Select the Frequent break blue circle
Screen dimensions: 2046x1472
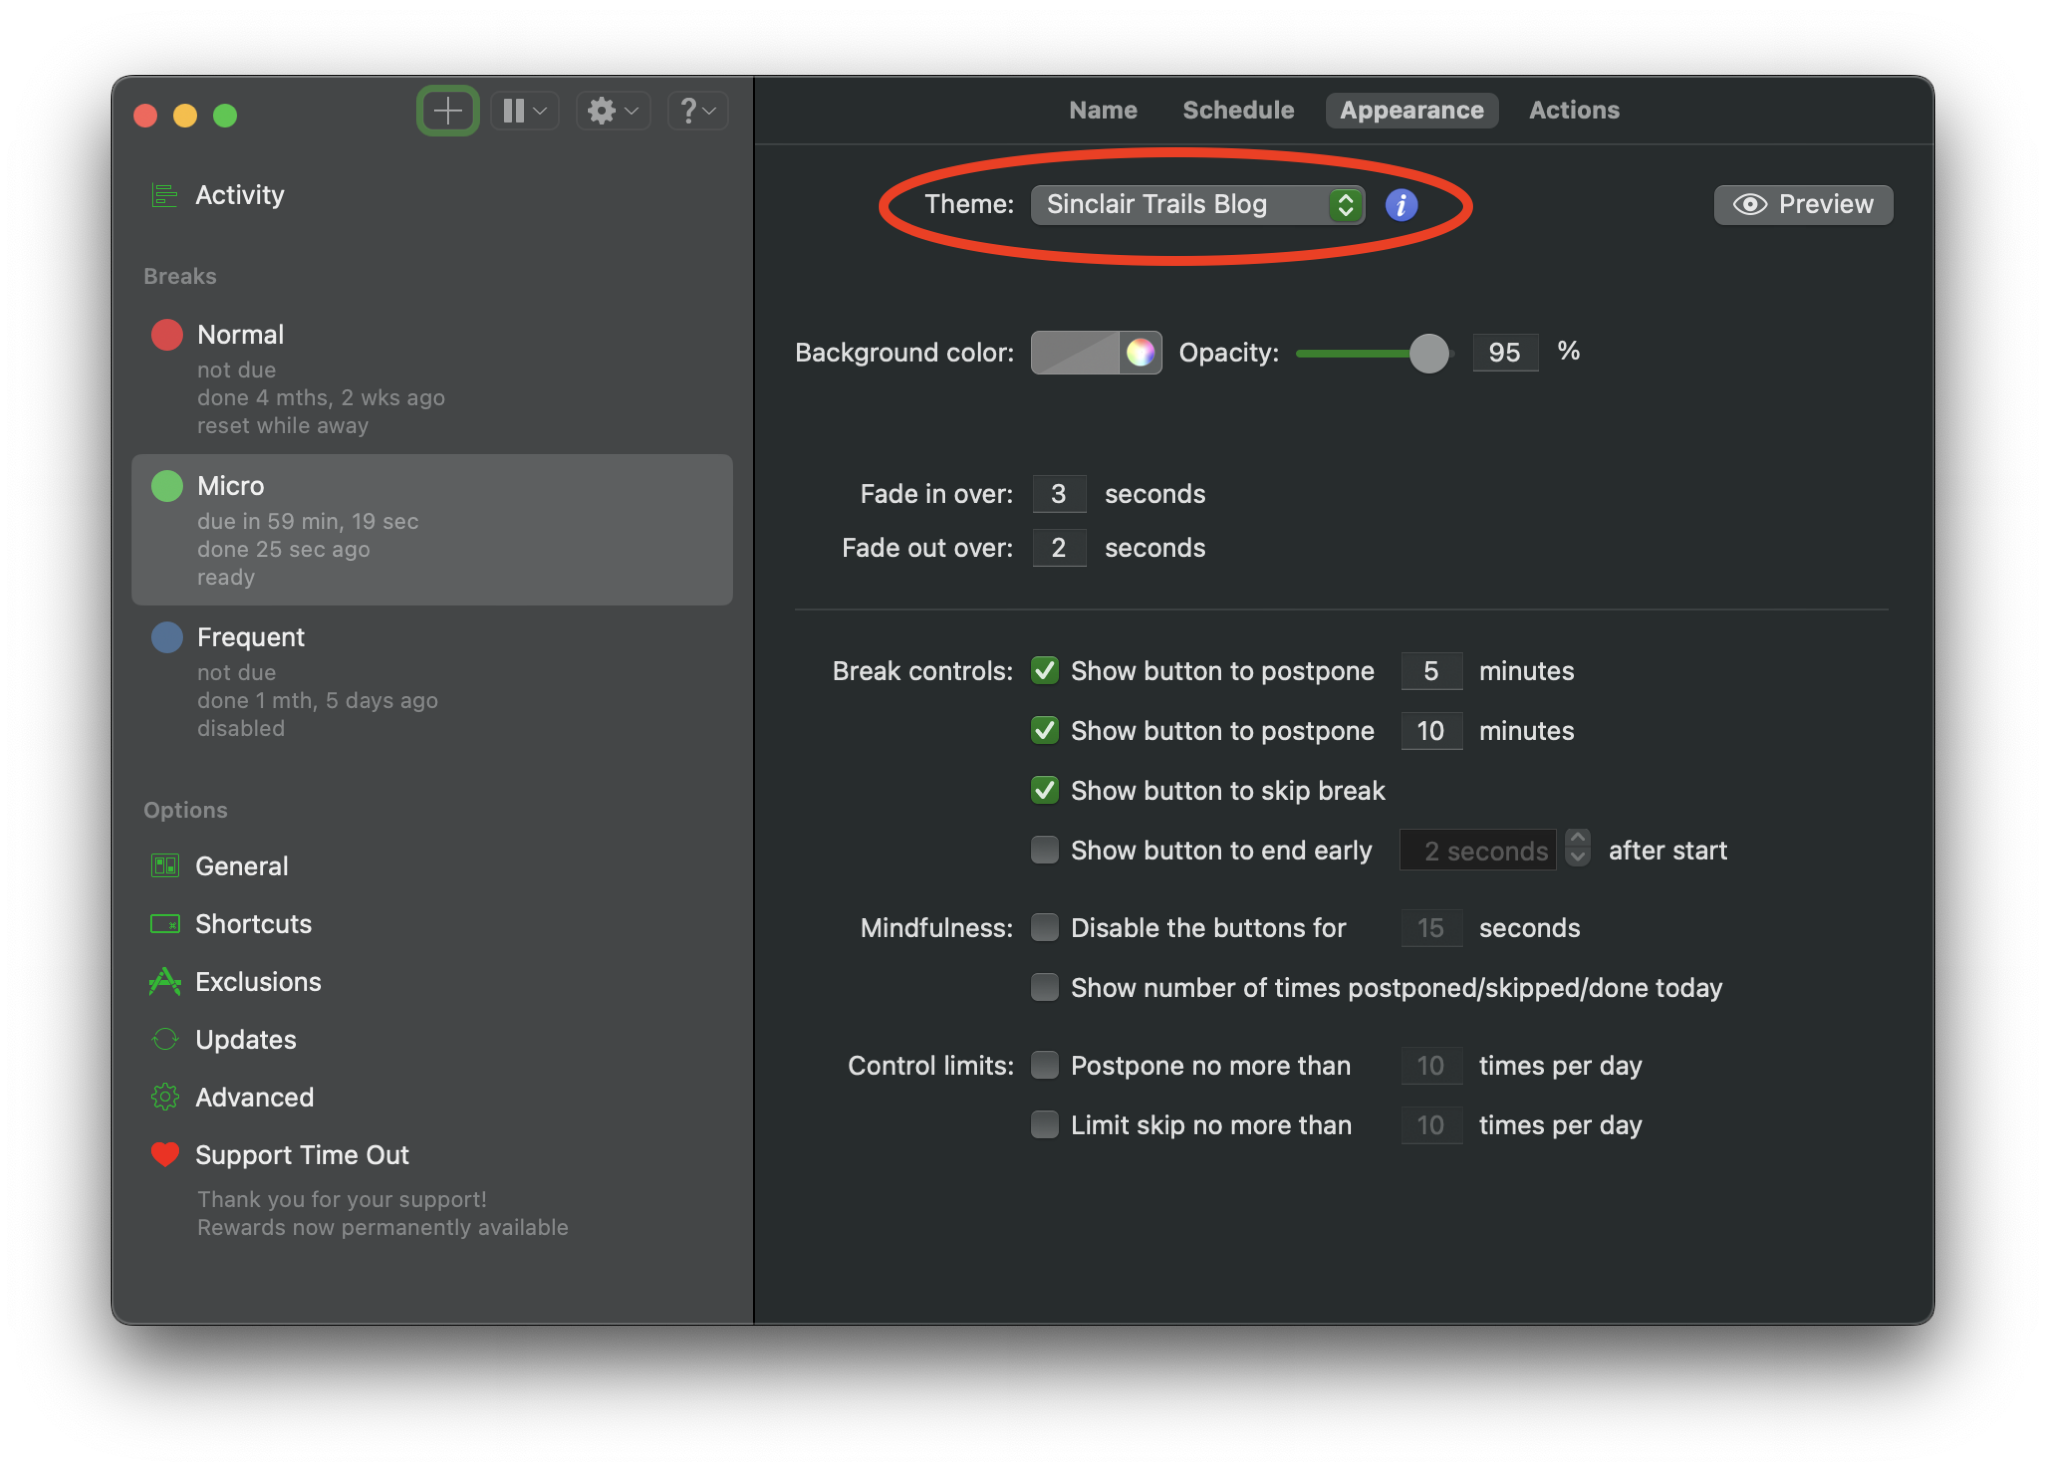tap(167, 637)
